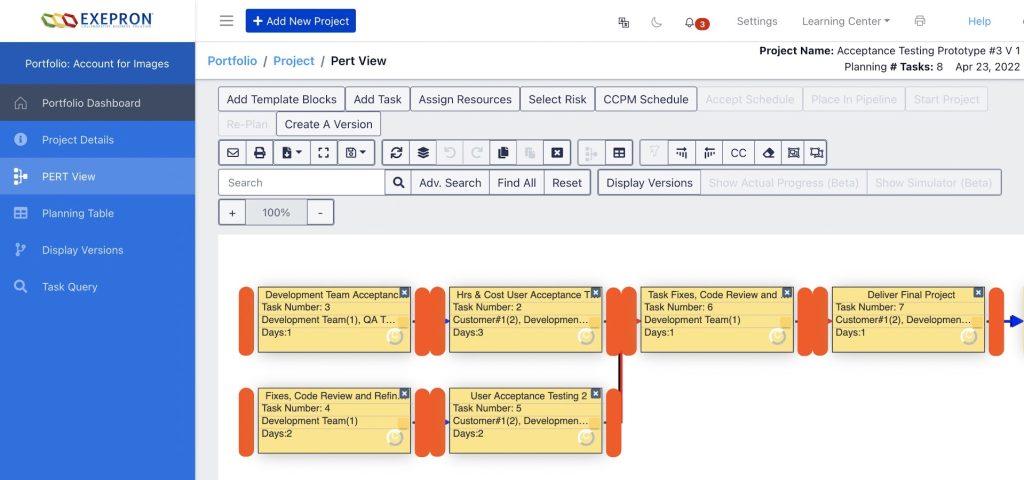Run CCPM Schedule

point(646,99)
